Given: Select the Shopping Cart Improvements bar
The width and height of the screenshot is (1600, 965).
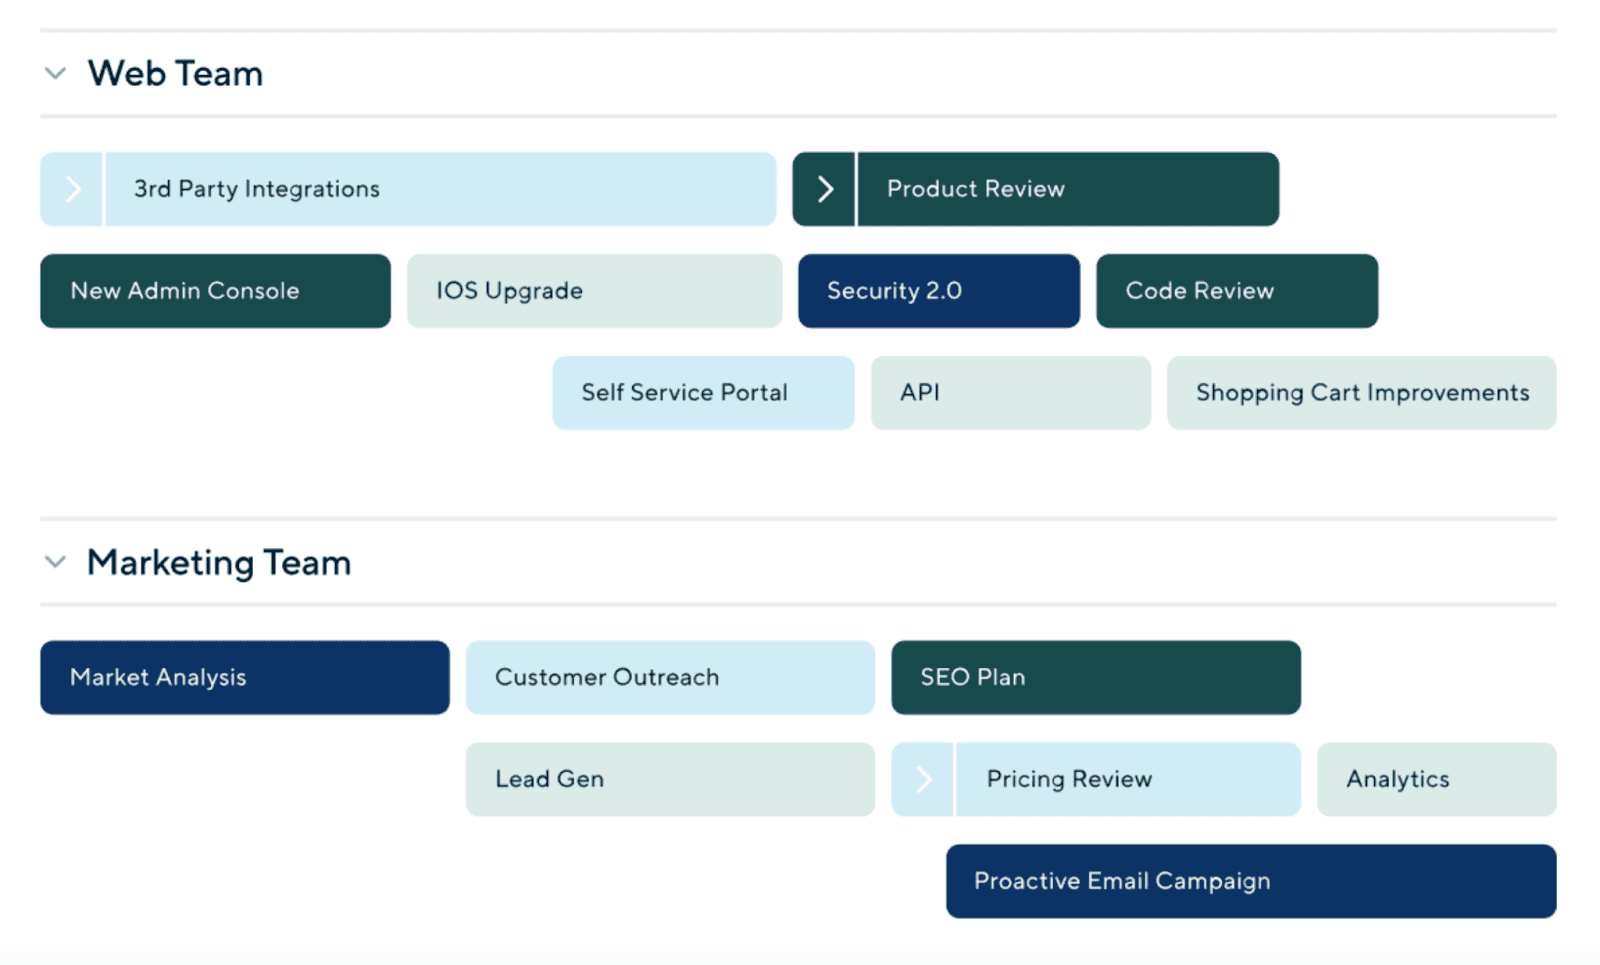Looking at the screenshot, I should (x=1361, y=392).
